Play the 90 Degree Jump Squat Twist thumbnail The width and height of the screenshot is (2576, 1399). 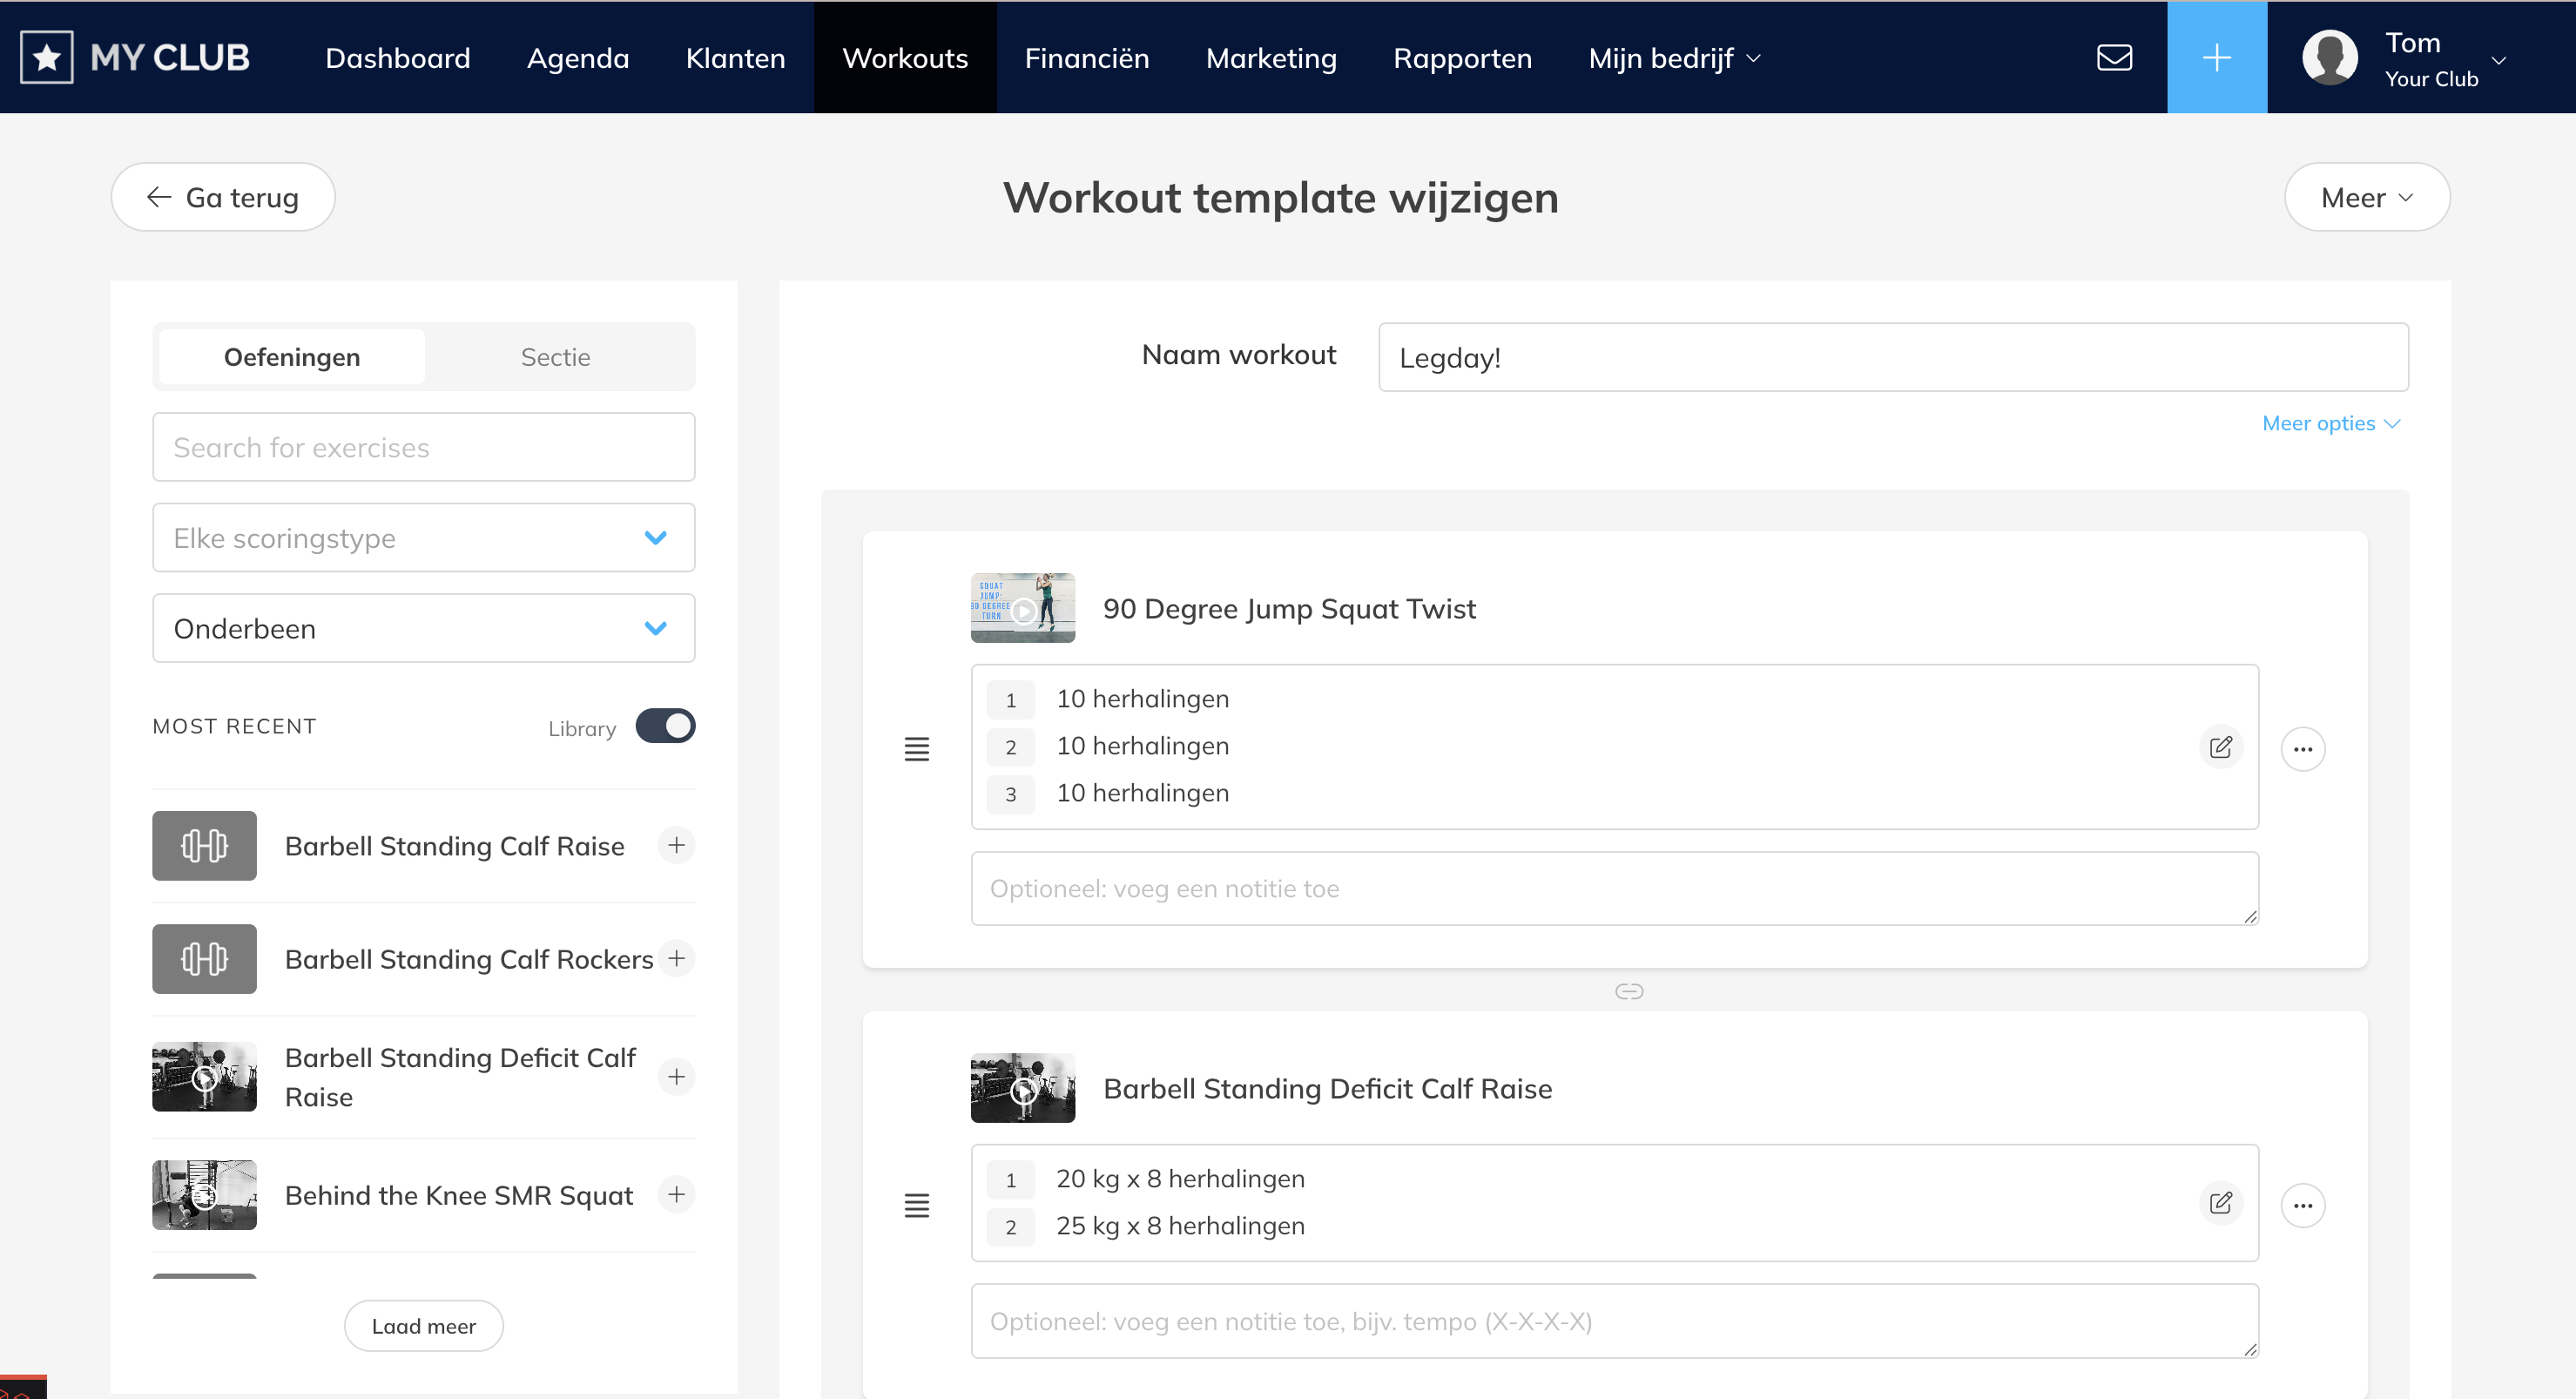pyautogui.click(x=1022, y=608)
